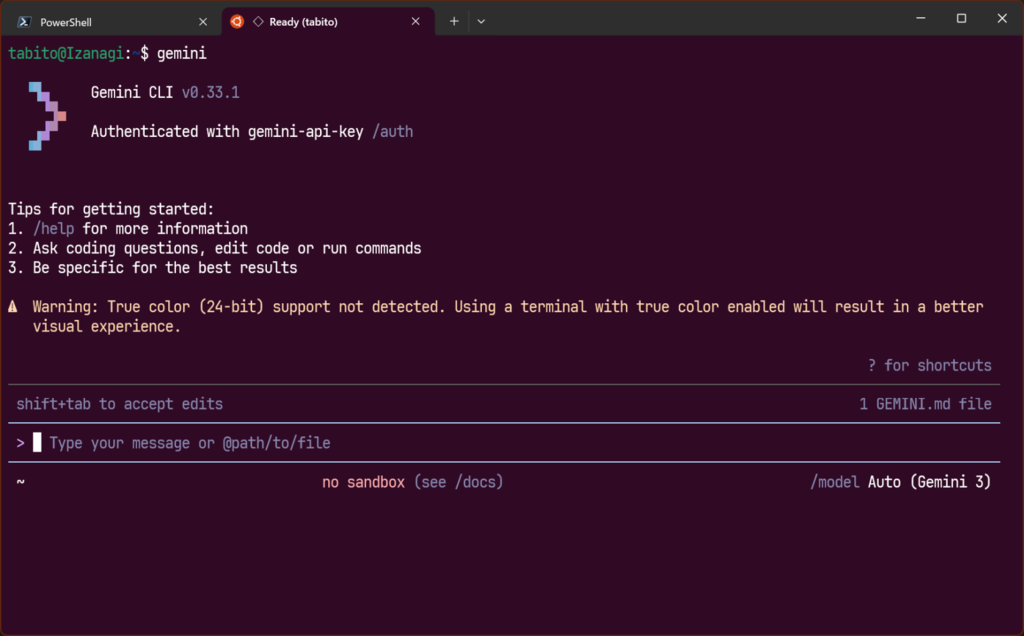
Task: Click the /auth command text
Action: [392, 131]
